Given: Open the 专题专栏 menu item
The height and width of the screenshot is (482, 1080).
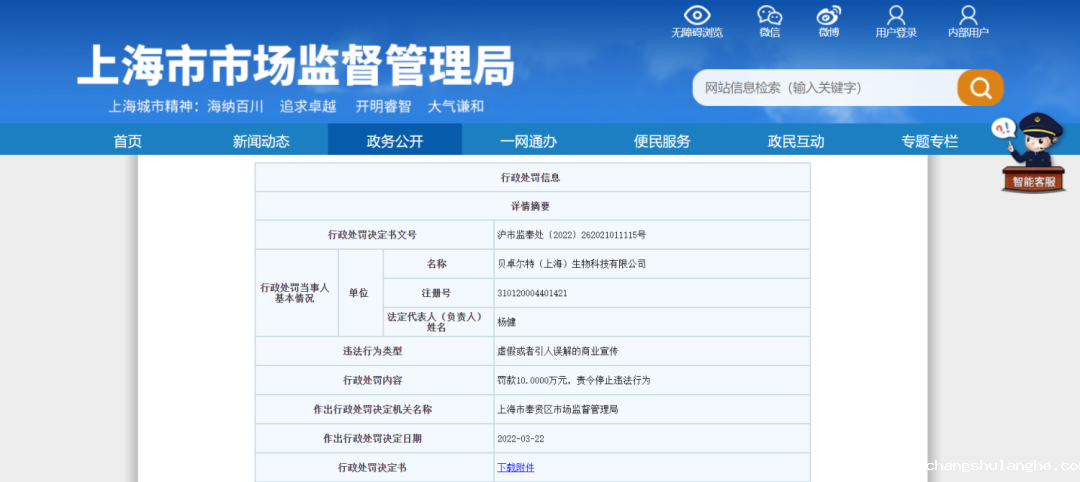Looking at the screenshot, I should pyautogui.click(x=929, y=142).
